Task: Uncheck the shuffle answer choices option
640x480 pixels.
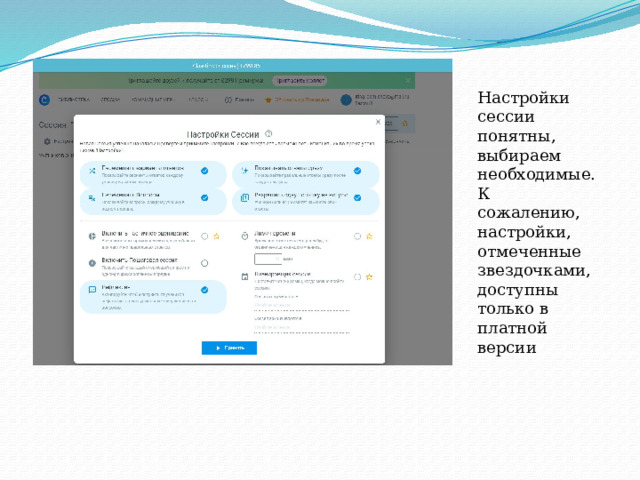Action: click(x=204, y=198)
